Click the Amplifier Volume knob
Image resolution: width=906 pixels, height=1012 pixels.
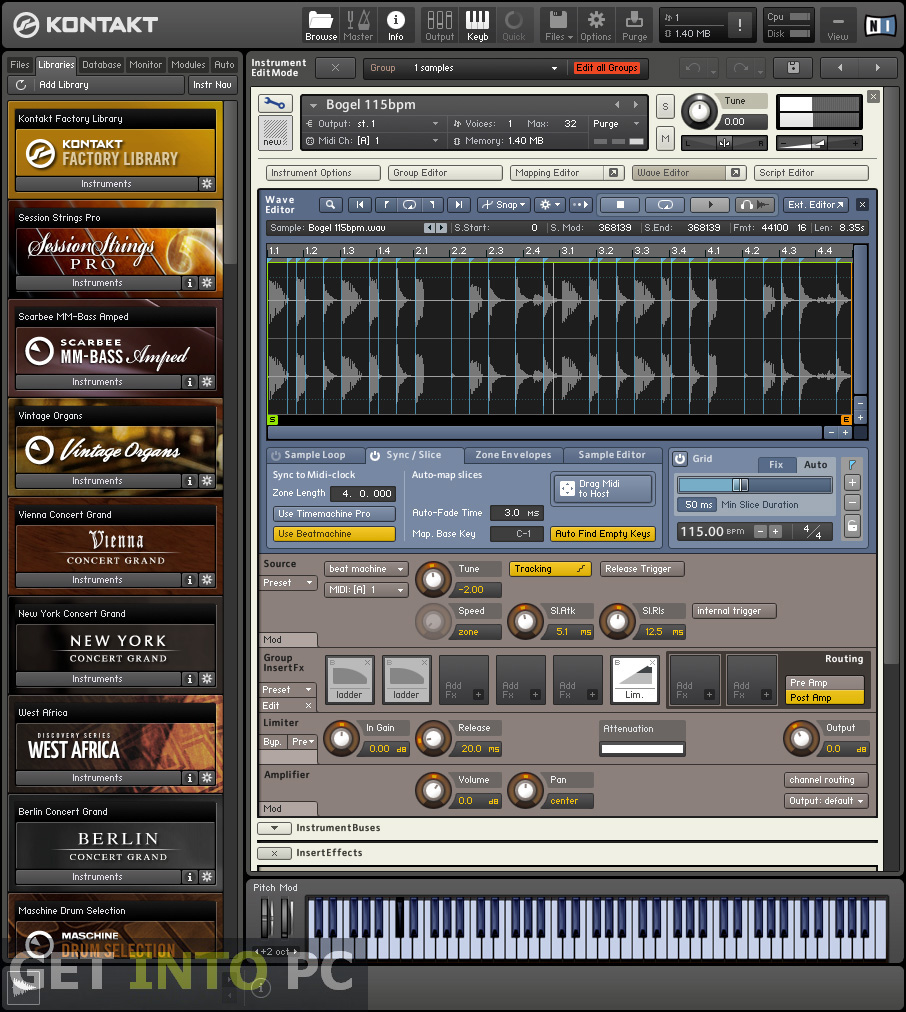coord(433,790)
